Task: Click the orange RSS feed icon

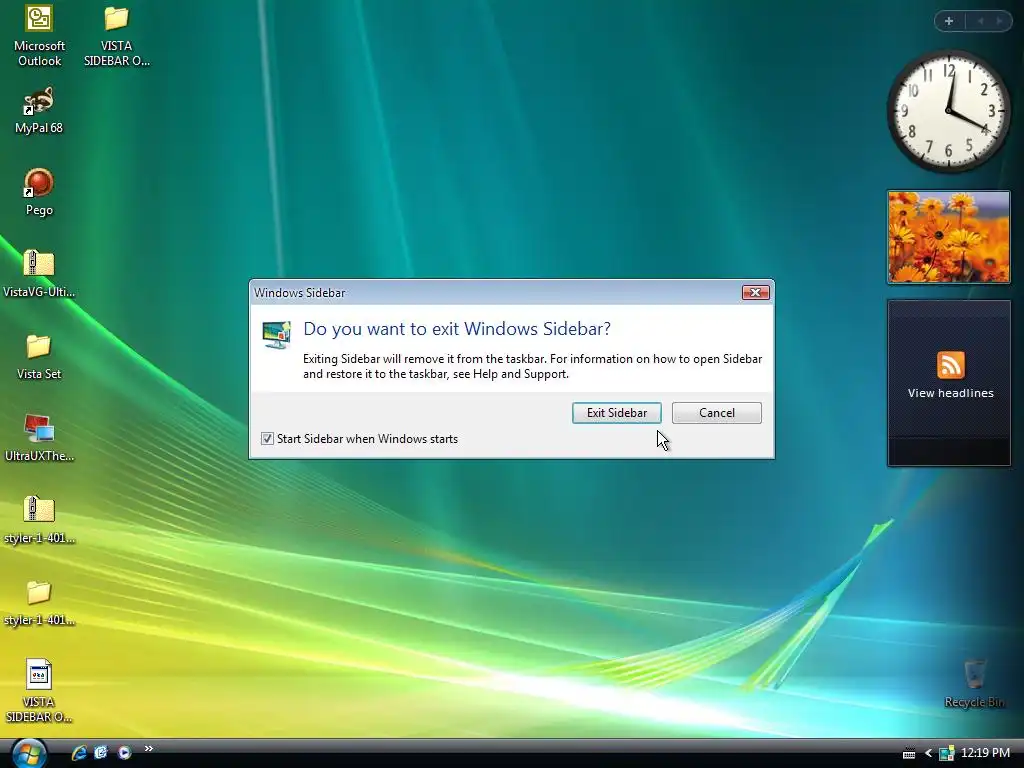Action: click(x=950, y=365)
